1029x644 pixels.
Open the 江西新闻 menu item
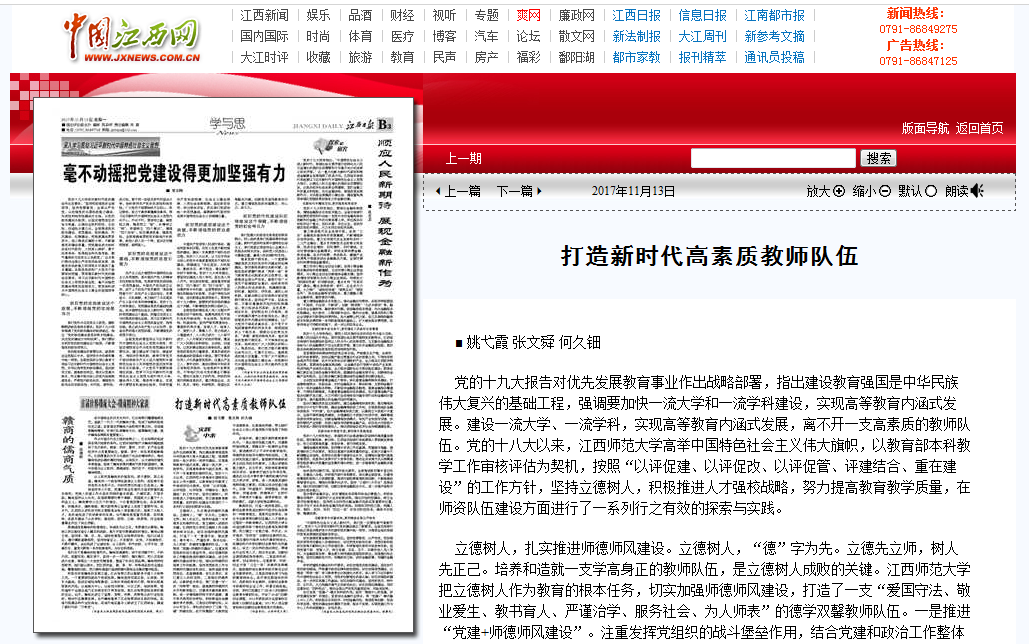coord(264,16)
